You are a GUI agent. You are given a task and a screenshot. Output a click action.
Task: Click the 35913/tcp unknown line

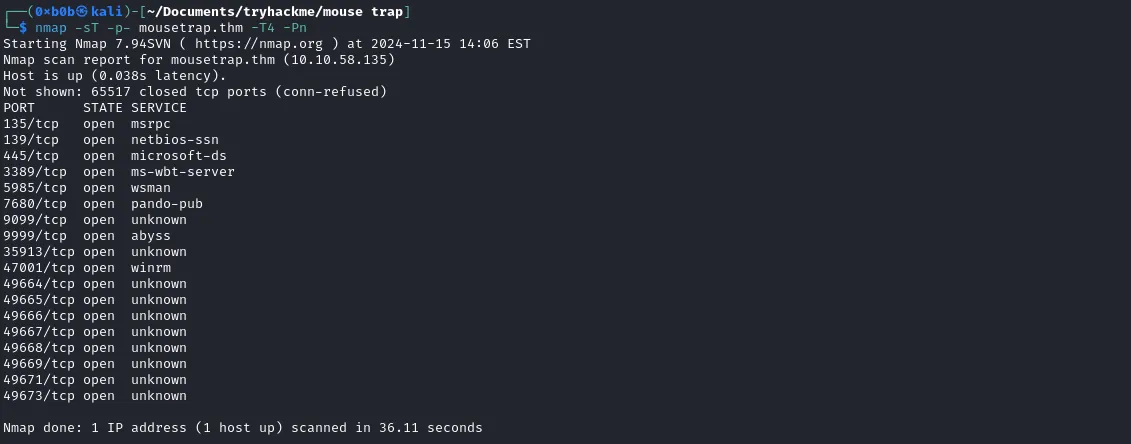pyautogui.click(x=94, y=252)
